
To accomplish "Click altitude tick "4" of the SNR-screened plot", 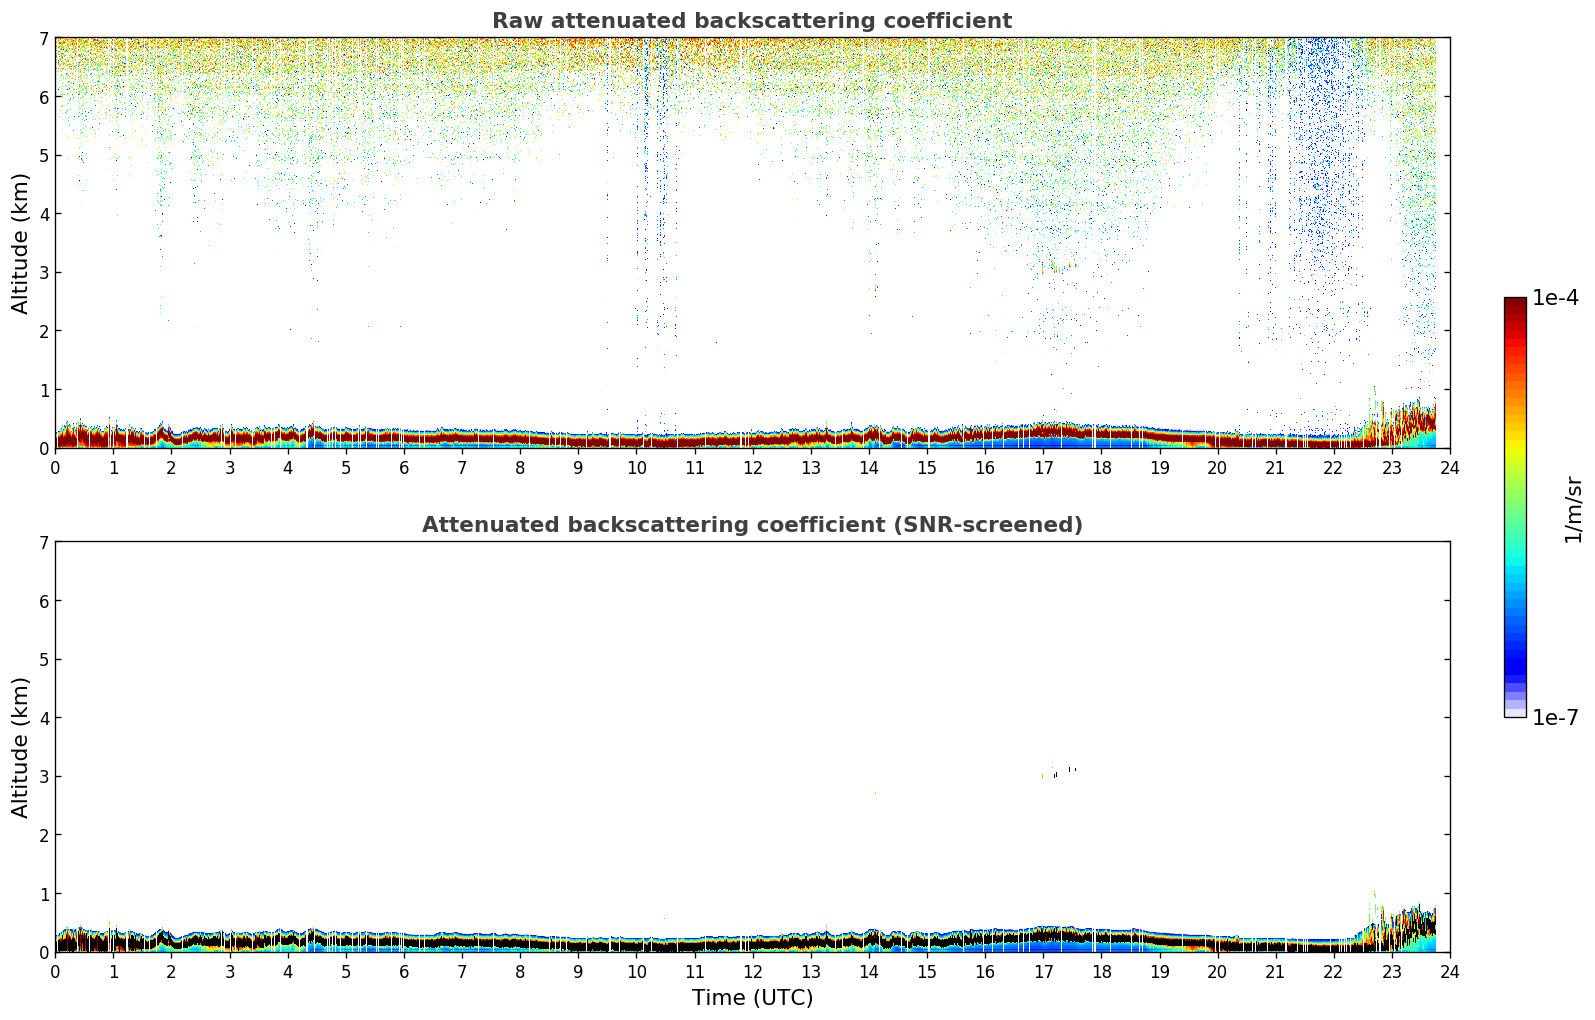I will pyautogui.click(x=43, y=718).
